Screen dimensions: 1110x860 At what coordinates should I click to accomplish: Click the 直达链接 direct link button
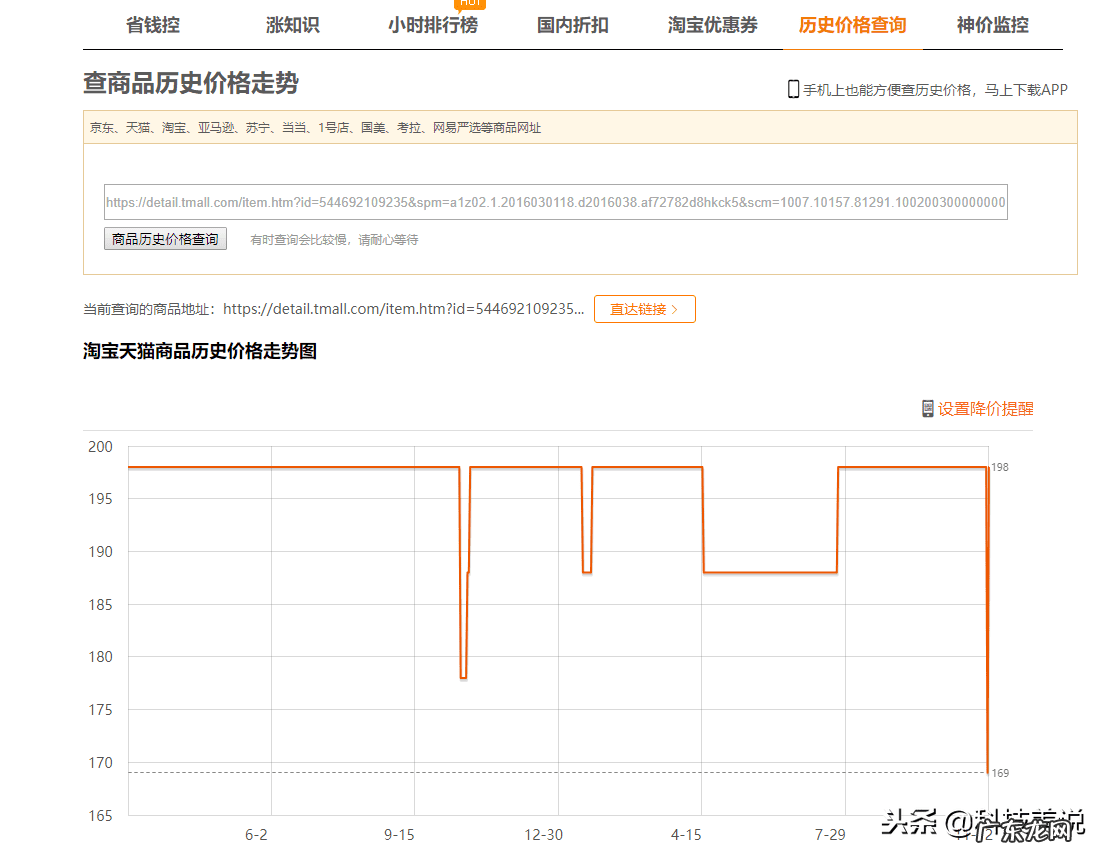tap(644, 309)
